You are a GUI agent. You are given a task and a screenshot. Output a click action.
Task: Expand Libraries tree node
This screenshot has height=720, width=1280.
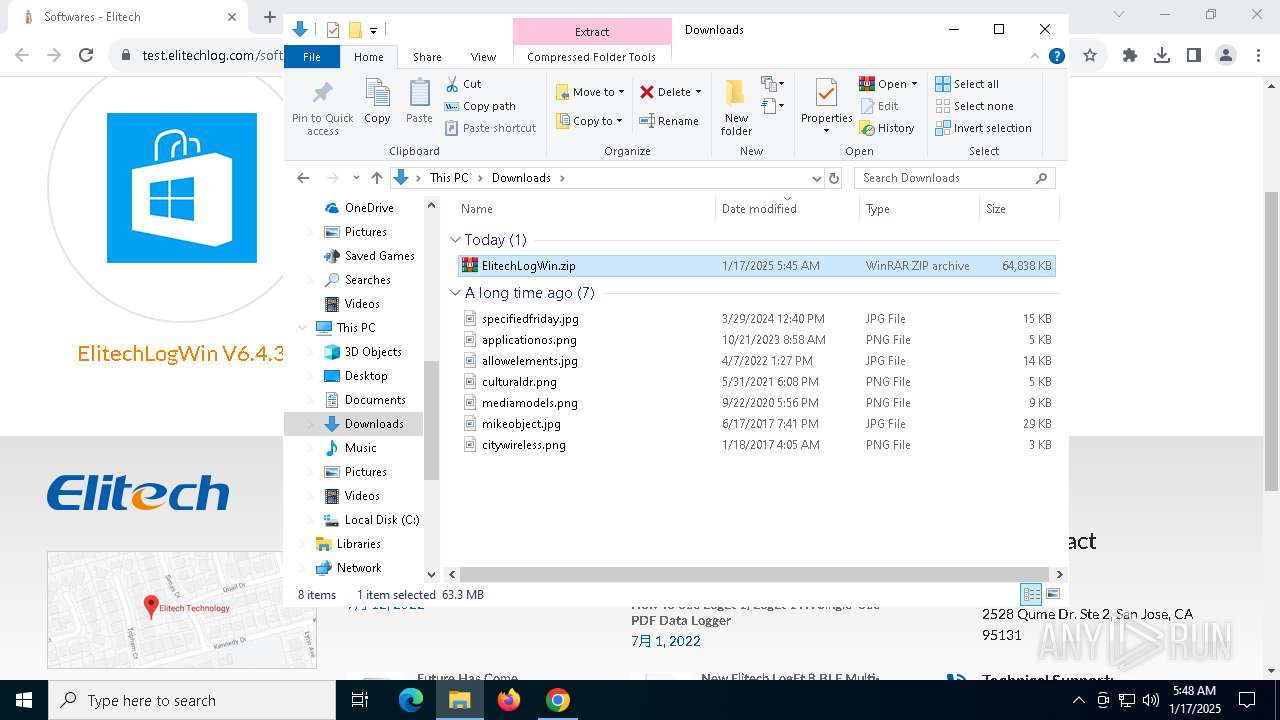coord(303,544)
